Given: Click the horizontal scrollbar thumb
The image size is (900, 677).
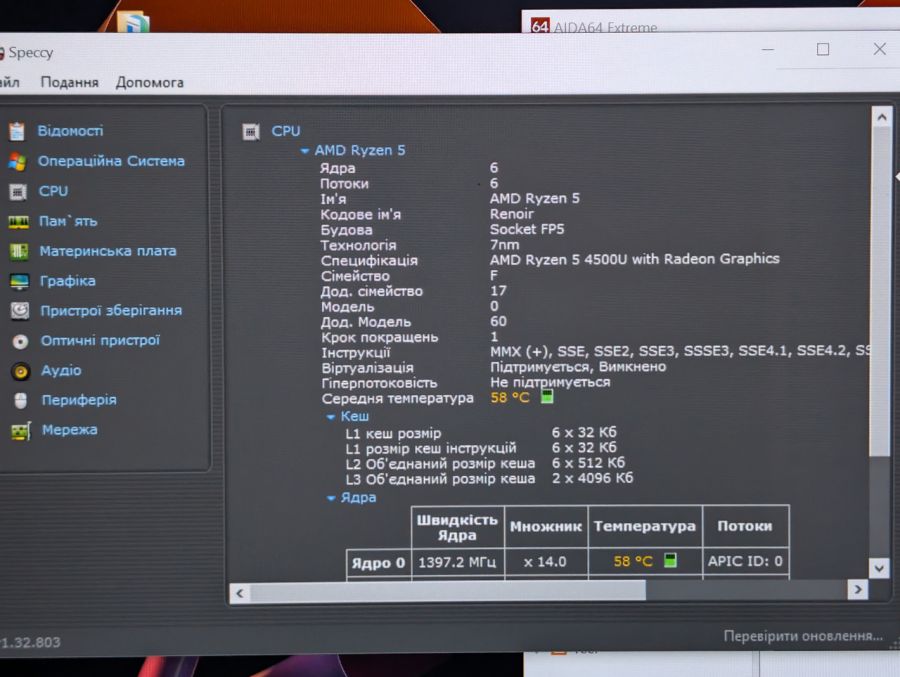Looking at the screenshot, I should click(x=448, y=592).
